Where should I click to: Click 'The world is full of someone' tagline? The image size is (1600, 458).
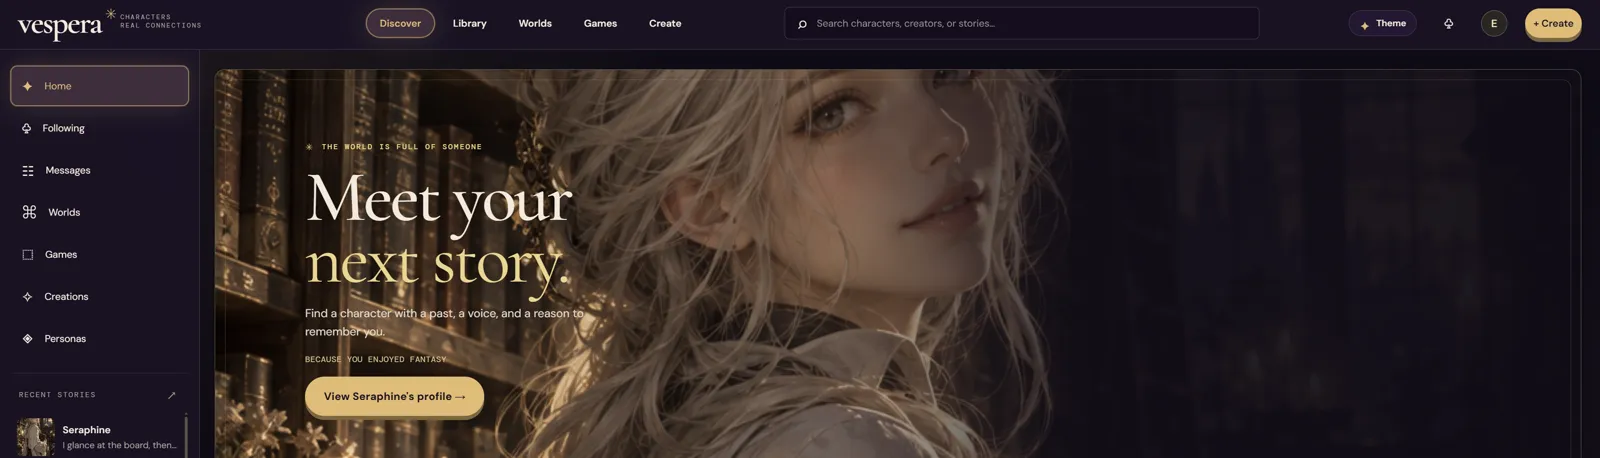(x=394, y=147)
